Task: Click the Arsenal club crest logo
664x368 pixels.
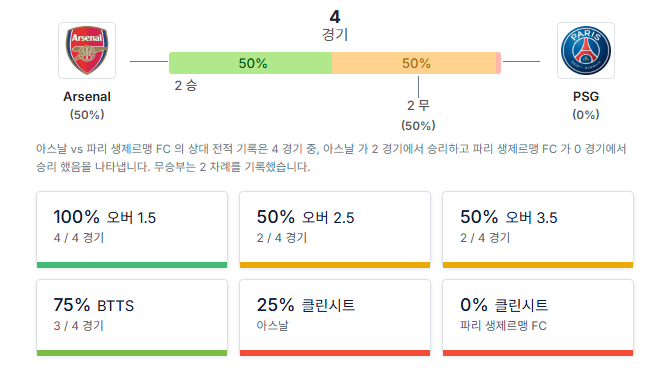Action: [87, 50]
